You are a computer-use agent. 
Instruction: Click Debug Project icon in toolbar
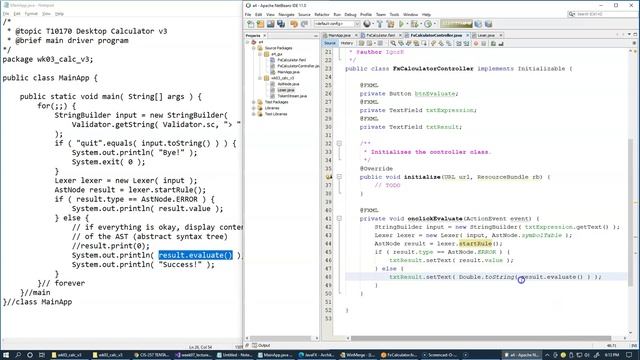pyautogui.click(x=414, y=24)
